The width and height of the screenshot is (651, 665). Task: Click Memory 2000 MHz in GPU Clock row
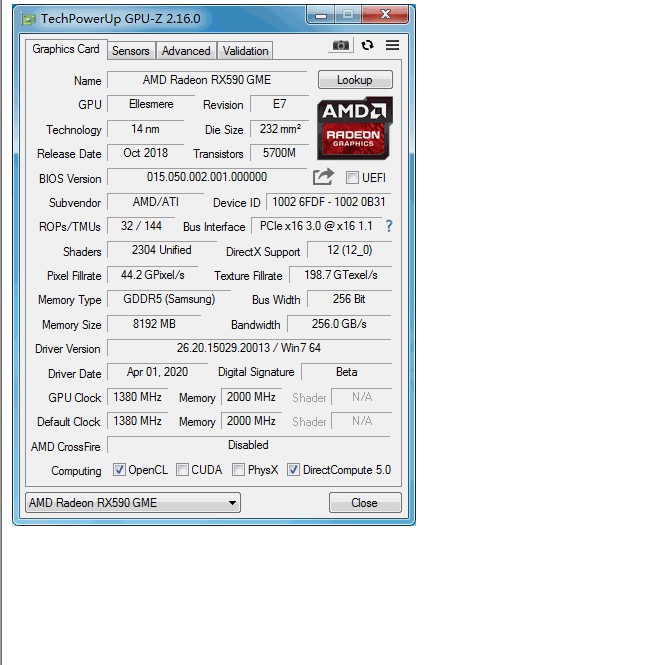pyautogui.click(x=251, y=397)
